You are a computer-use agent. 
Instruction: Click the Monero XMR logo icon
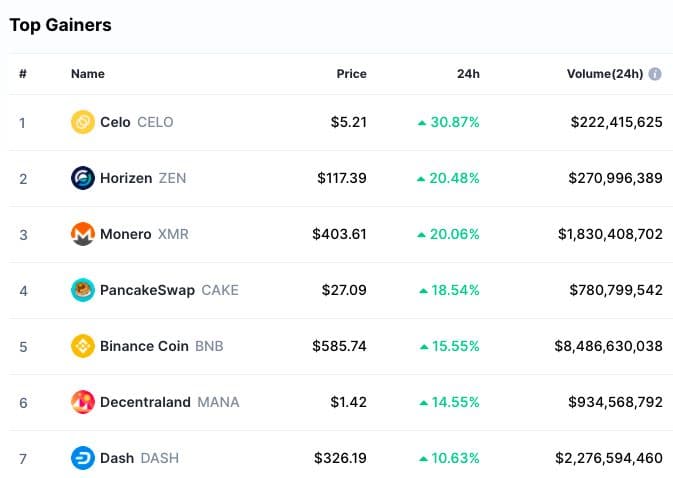tap(83, 234)
